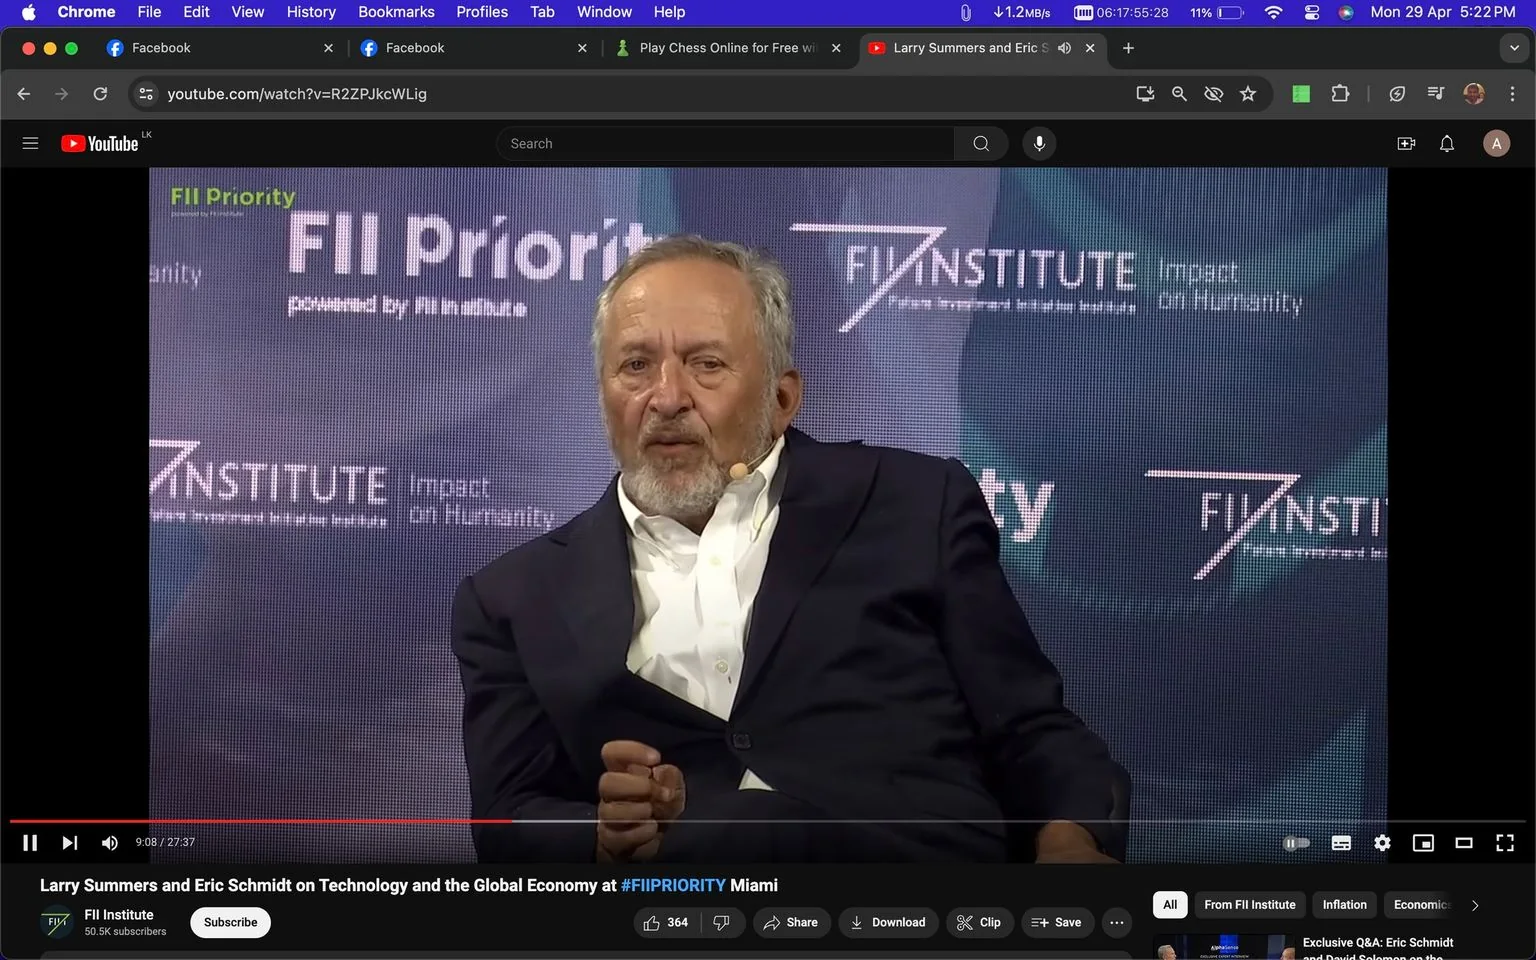Download the video
The width and height of the screenshot is (1536, 960).
tap(888, 922)
